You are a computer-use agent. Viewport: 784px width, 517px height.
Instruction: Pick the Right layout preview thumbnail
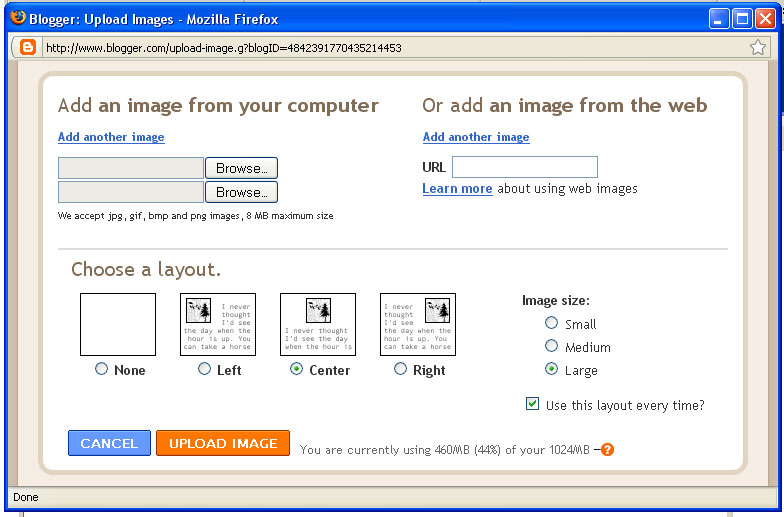click(418, 324)
